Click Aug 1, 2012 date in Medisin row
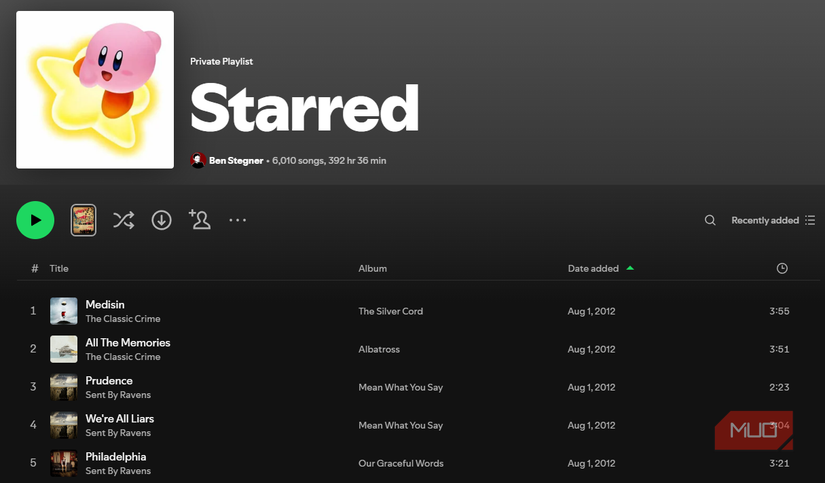825x483 pixels. point(591,311)
